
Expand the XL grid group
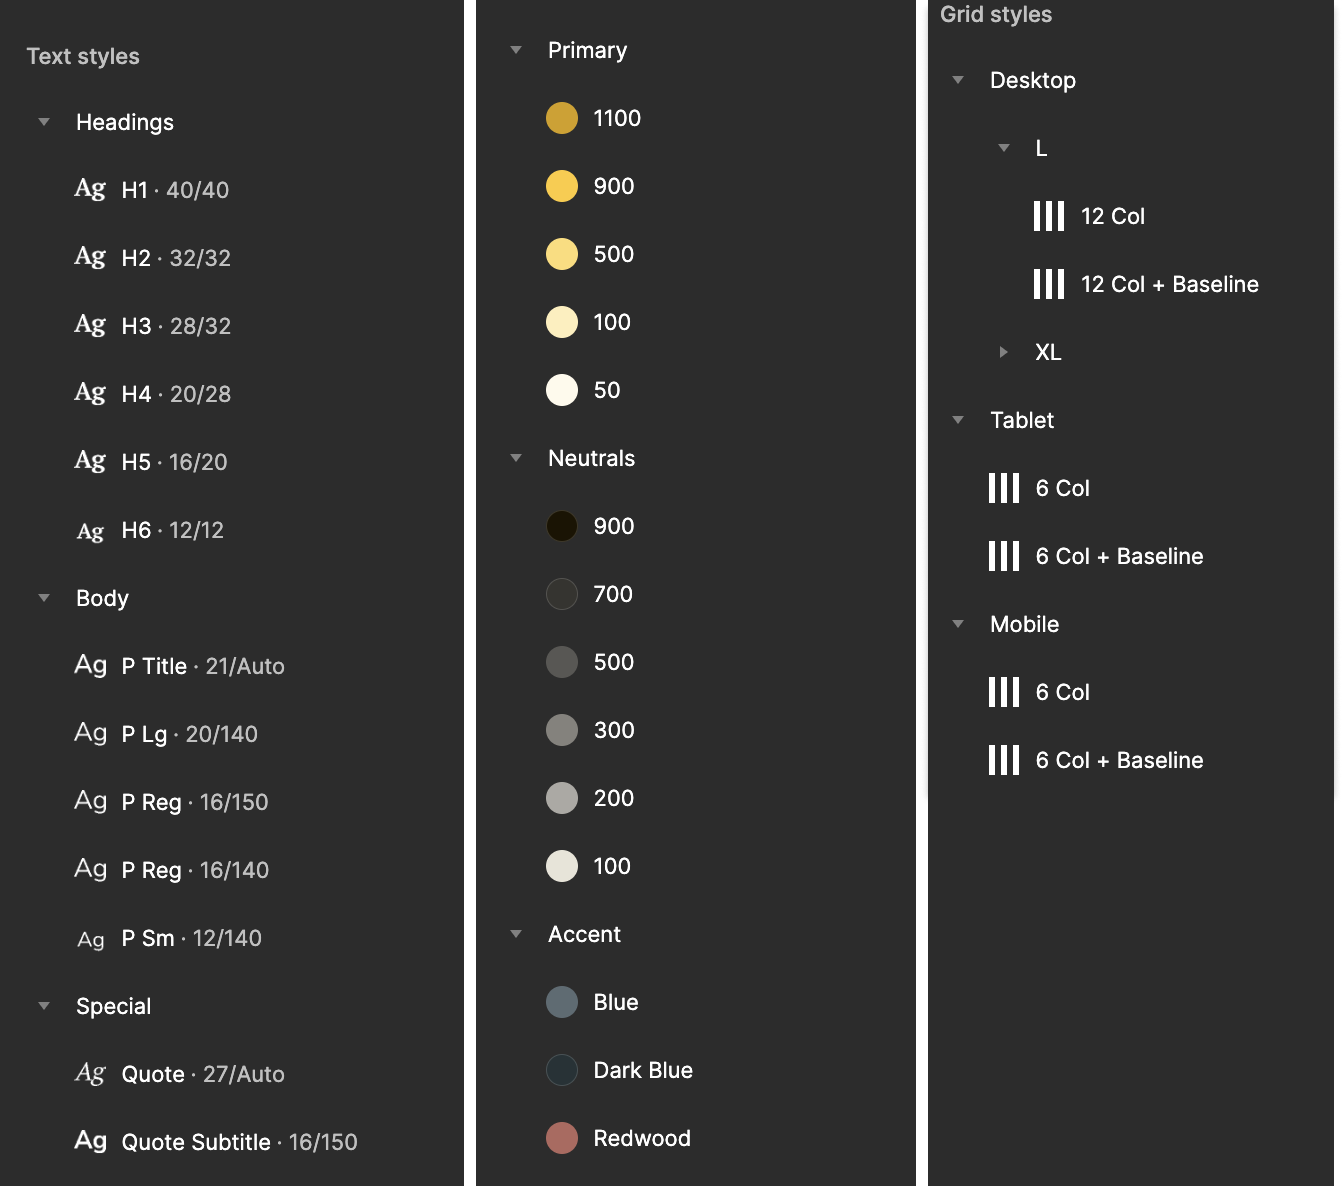[x=1003, y=352]
